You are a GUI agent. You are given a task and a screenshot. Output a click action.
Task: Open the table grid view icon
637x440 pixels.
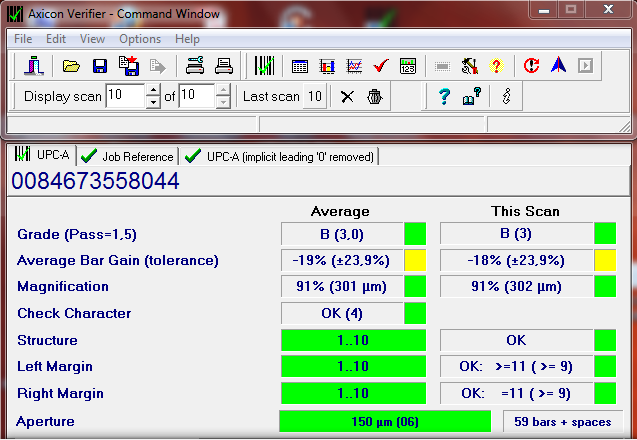300,66
